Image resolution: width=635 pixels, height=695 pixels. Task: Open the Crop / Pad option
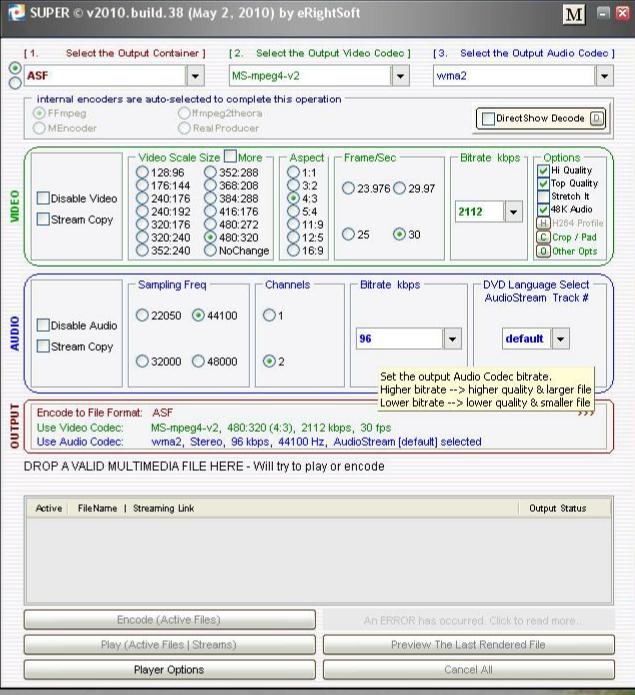(x=543, y=237)
